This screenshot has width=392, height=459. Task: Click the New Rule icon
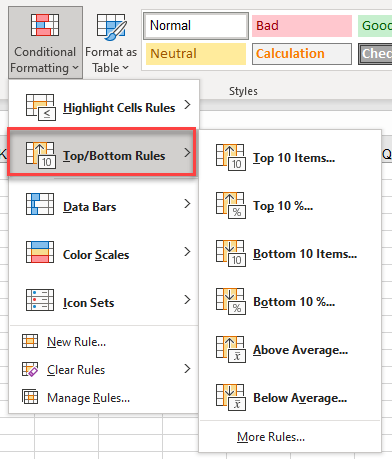[x=30, y=341]
